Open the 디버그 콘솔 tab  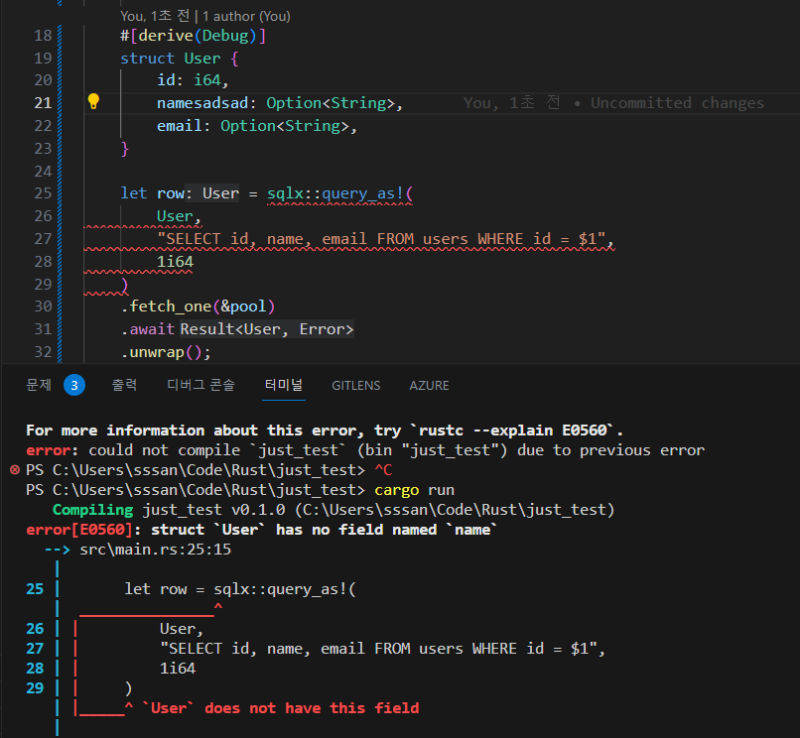click(x=201, y=385)
